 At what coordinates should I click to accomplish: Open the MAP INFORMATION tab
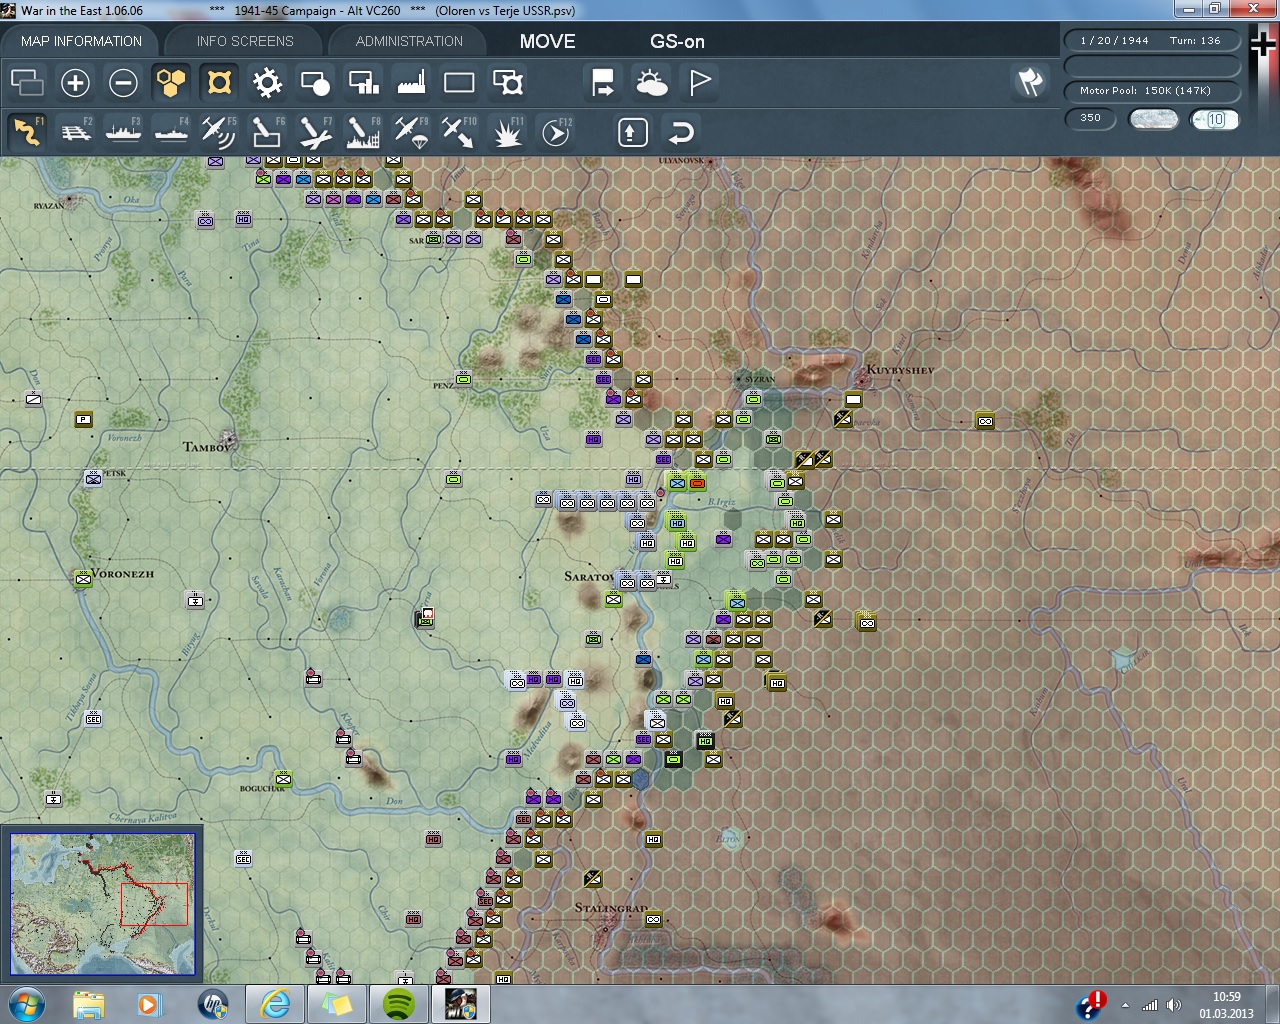click(x=81, y=41)
